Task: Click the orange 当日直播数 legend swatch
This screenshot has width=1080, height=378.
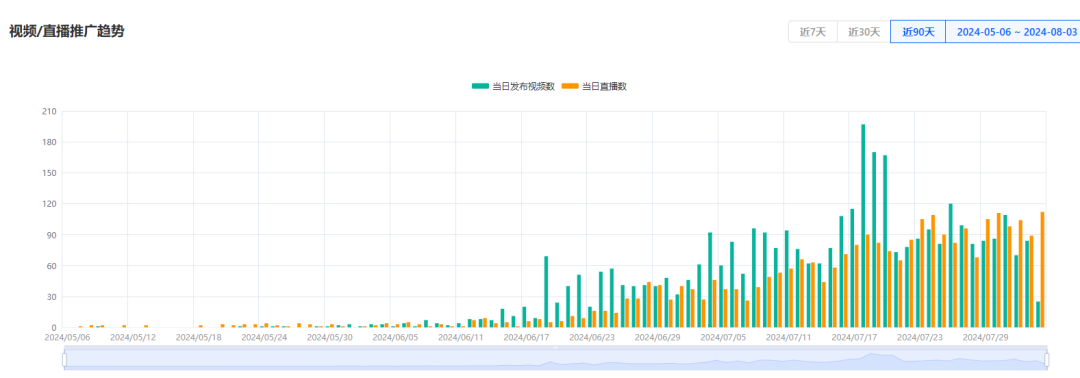Action: [x=570, y=86]
